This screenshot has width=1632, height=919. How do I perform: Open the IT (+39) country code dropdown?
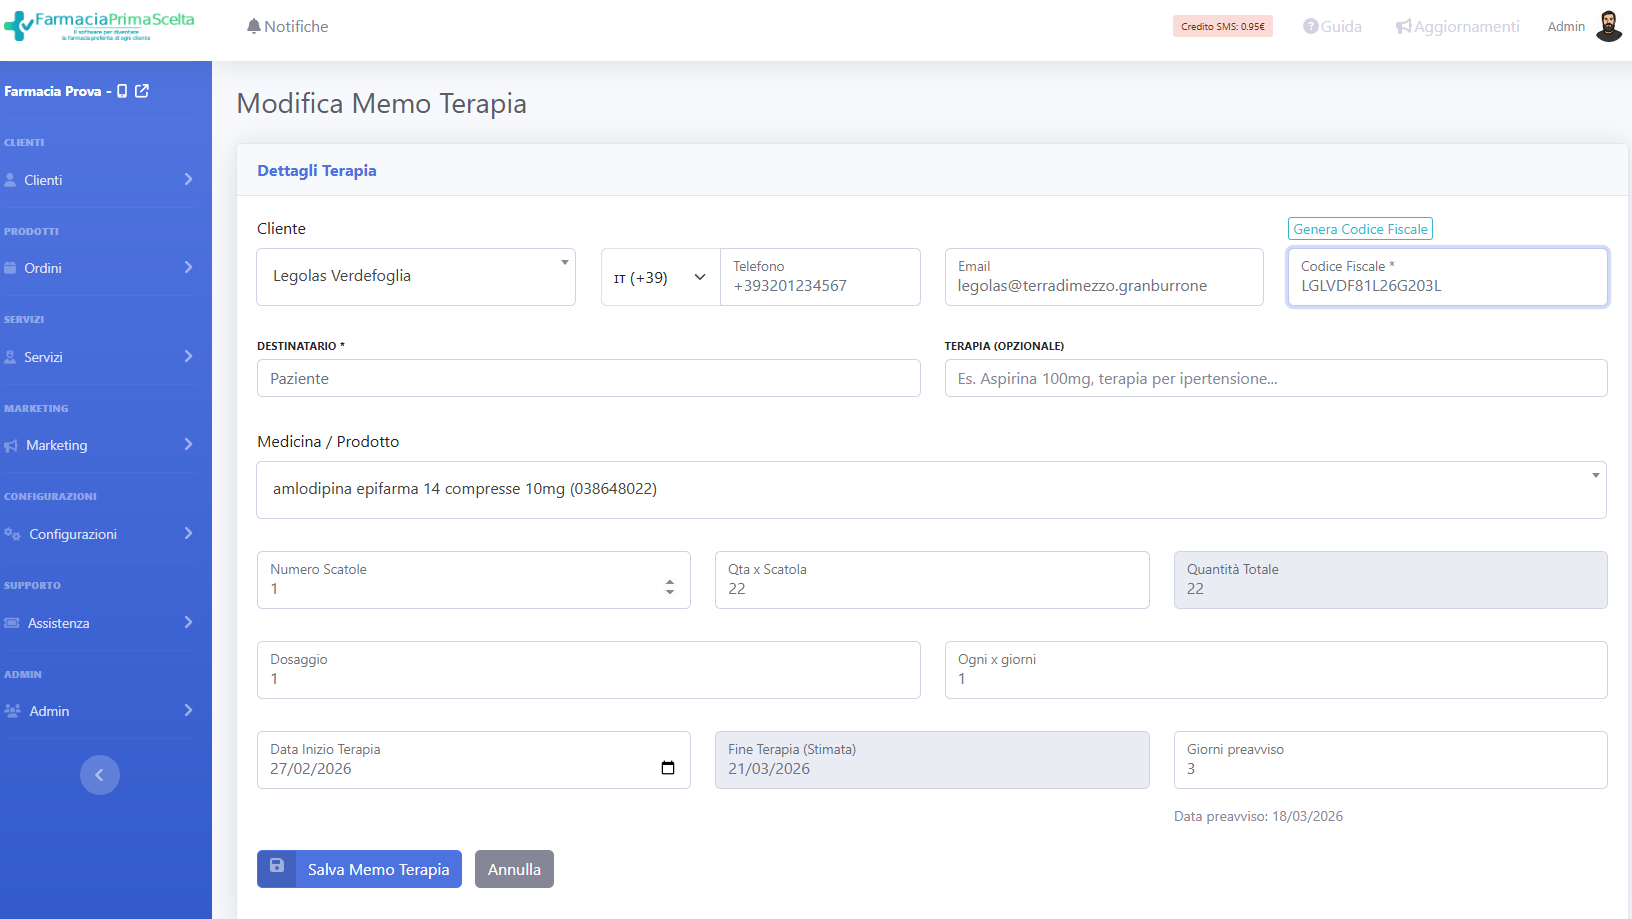coord(660,278)
